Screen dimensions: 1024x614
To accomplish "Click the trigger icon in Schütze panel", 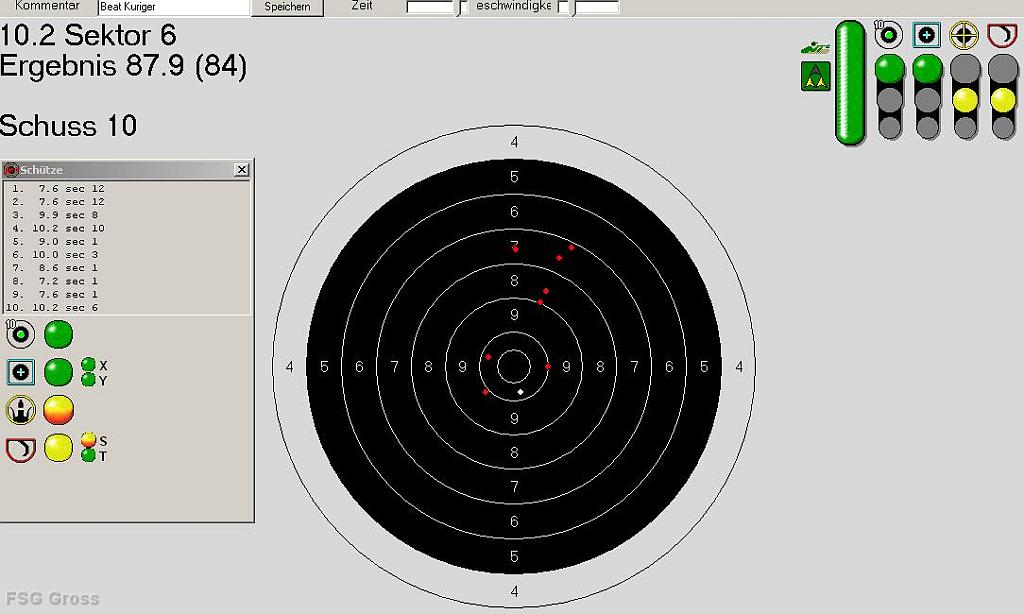I will click(20, 449).
